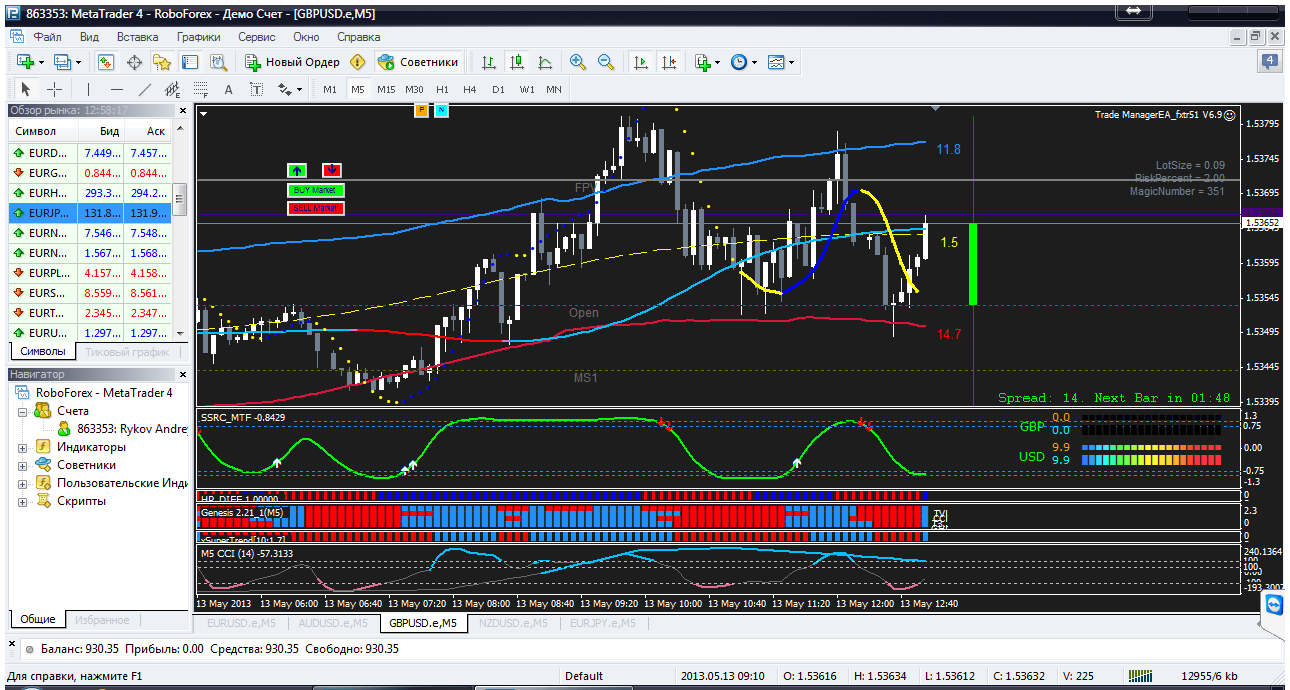1290x690 pixels.
Task: Click the red SELL Market button
Action: coord(315,208)
